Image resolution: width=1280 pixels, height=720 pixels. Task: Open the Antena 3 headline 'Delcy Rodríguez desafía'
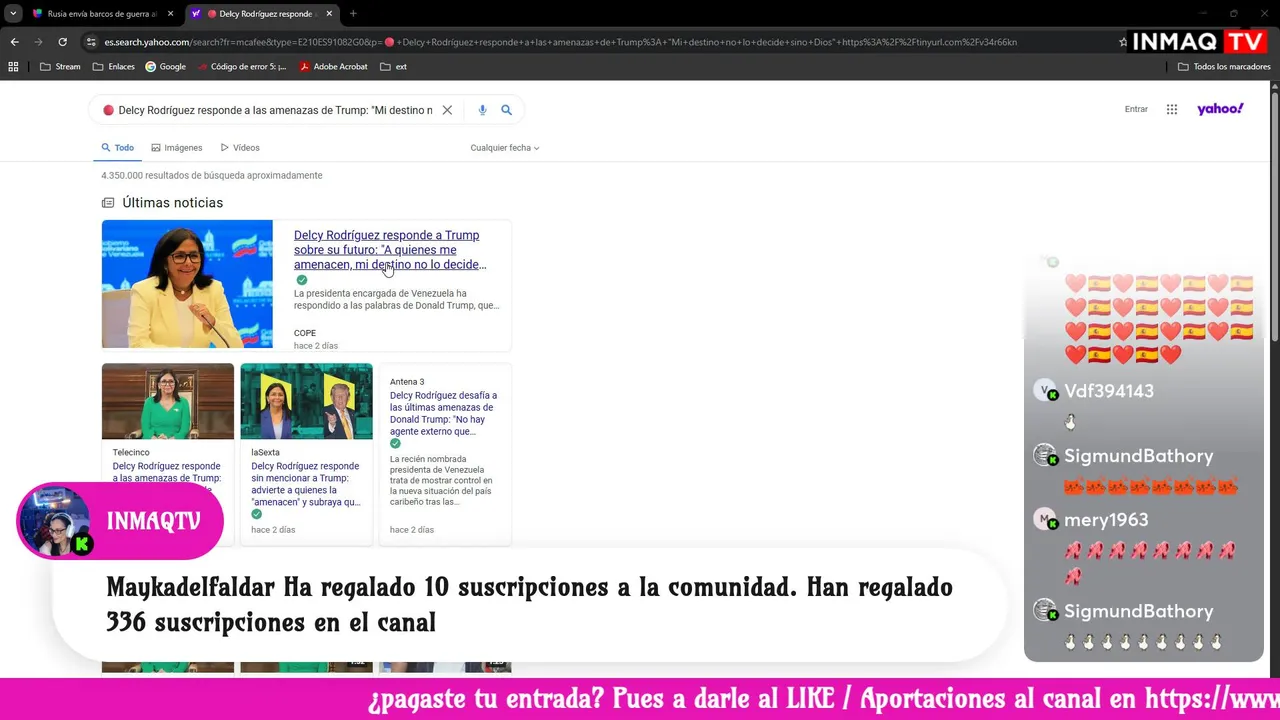pos(443,413)
